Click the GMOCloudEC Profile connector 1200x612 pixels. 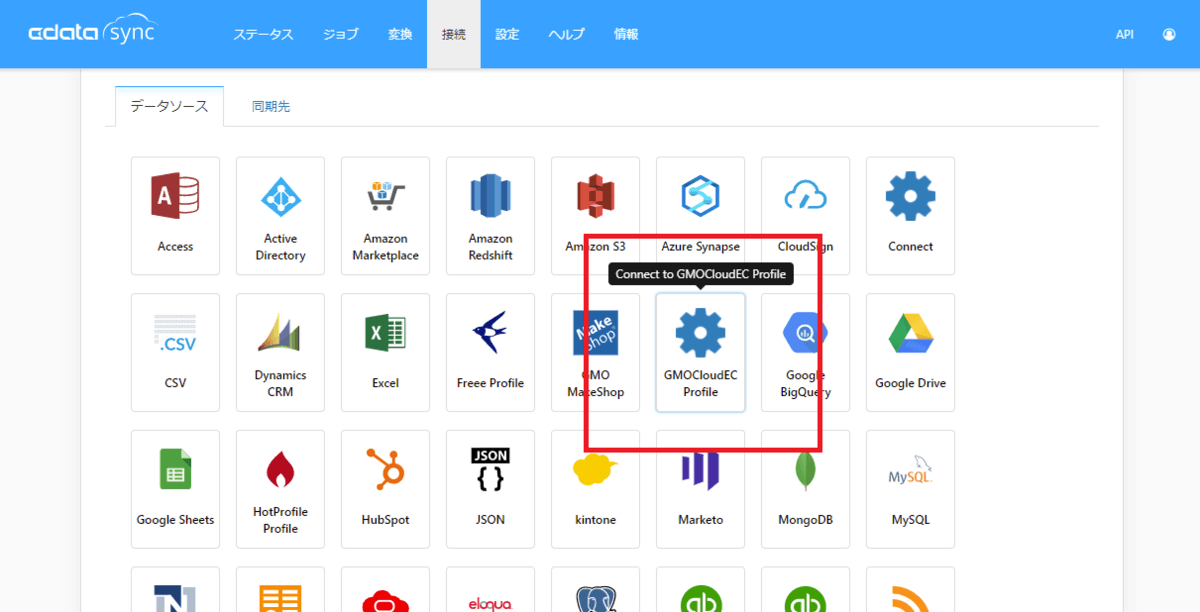coord(700,352)
